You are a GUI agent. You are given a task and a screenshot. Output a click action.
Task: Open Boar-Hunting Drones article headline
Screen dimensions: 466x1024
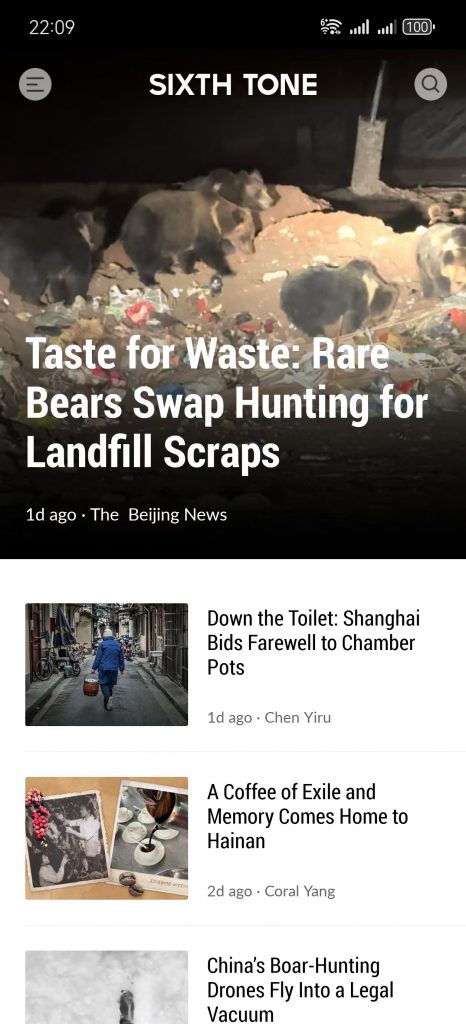(x=300, y=989)
